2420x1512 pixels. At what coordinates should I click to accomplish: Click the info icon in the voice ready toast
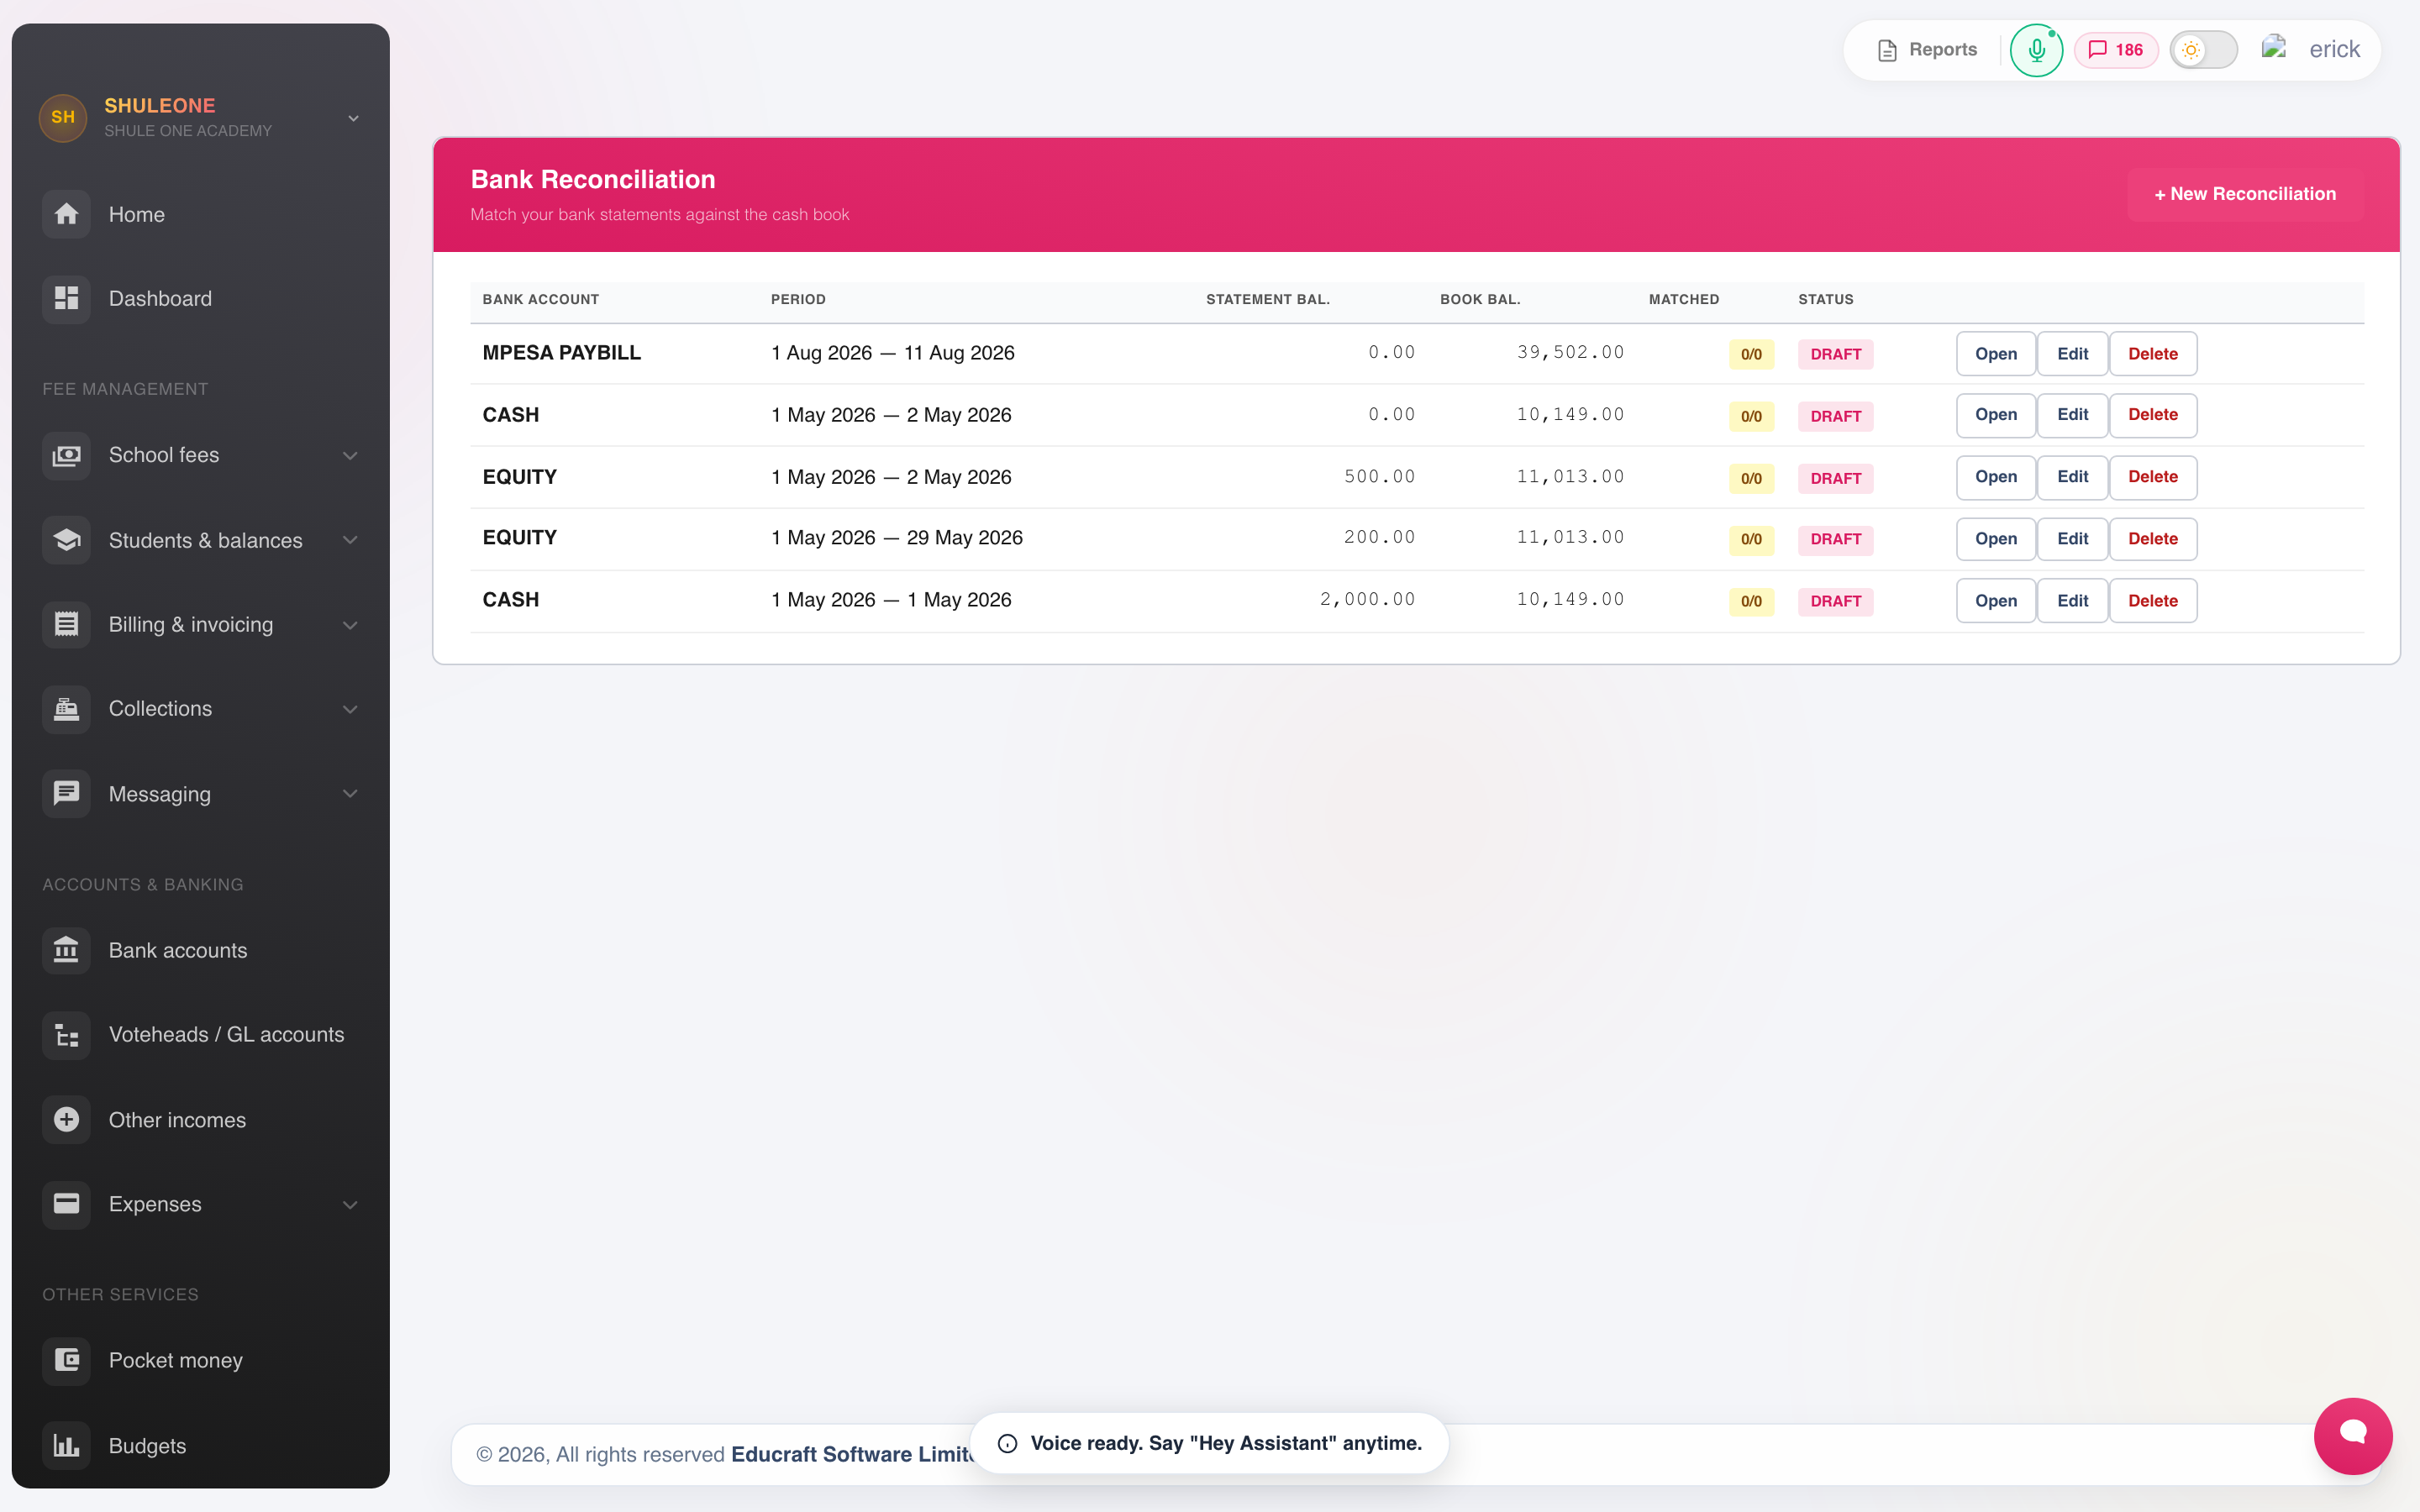click(1007, 1443)
